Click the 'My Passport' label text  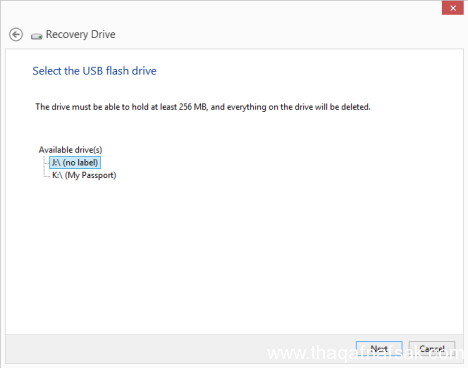90,175
